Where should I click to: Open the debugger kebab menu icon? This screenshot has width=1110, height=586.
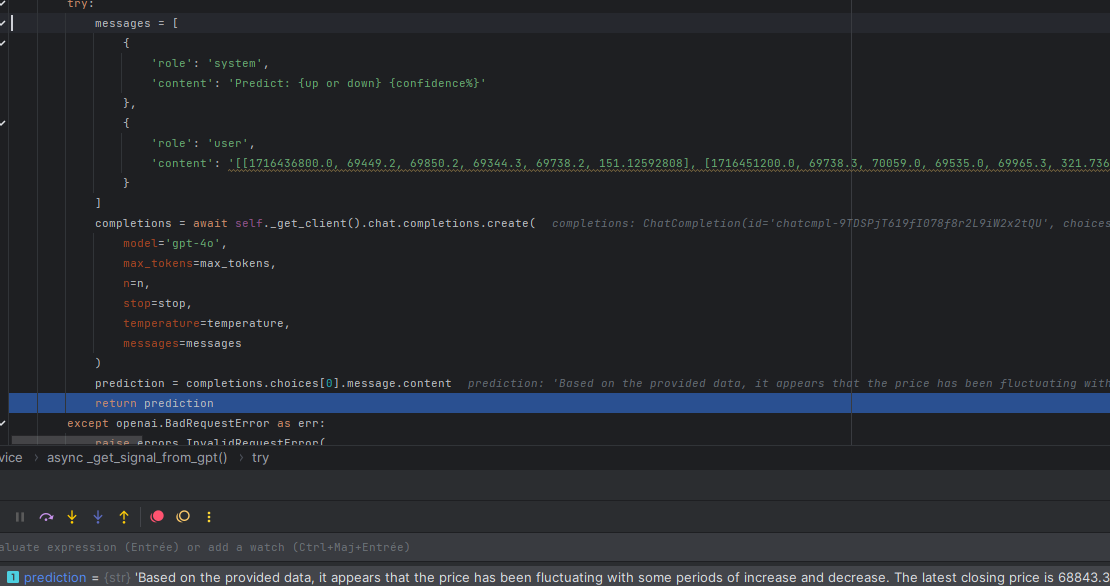point(207,516)
